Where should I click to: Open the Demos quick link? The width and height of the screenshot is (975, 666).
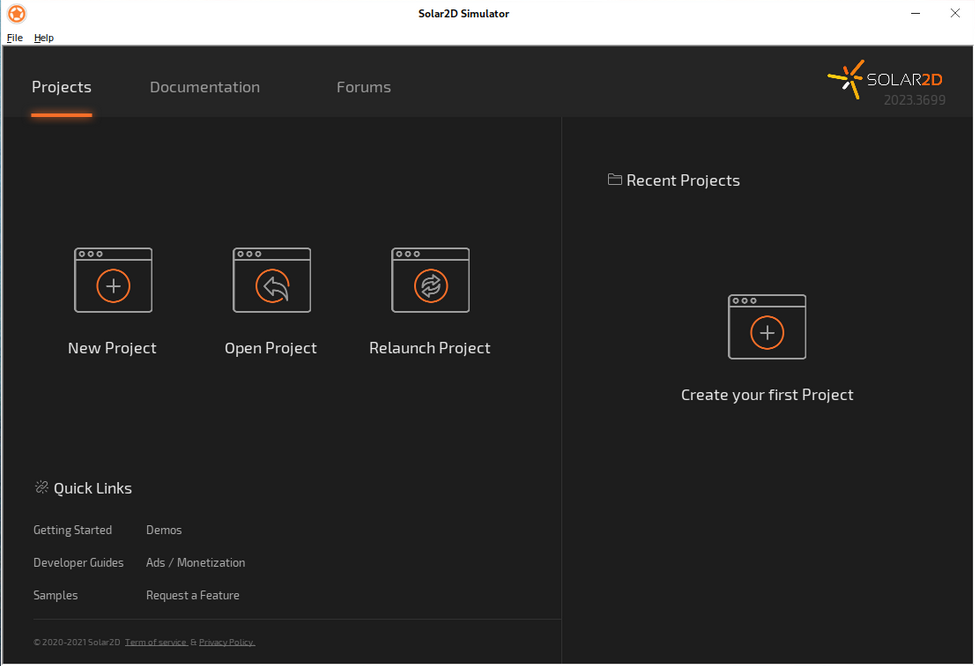(x=164, y=530)
